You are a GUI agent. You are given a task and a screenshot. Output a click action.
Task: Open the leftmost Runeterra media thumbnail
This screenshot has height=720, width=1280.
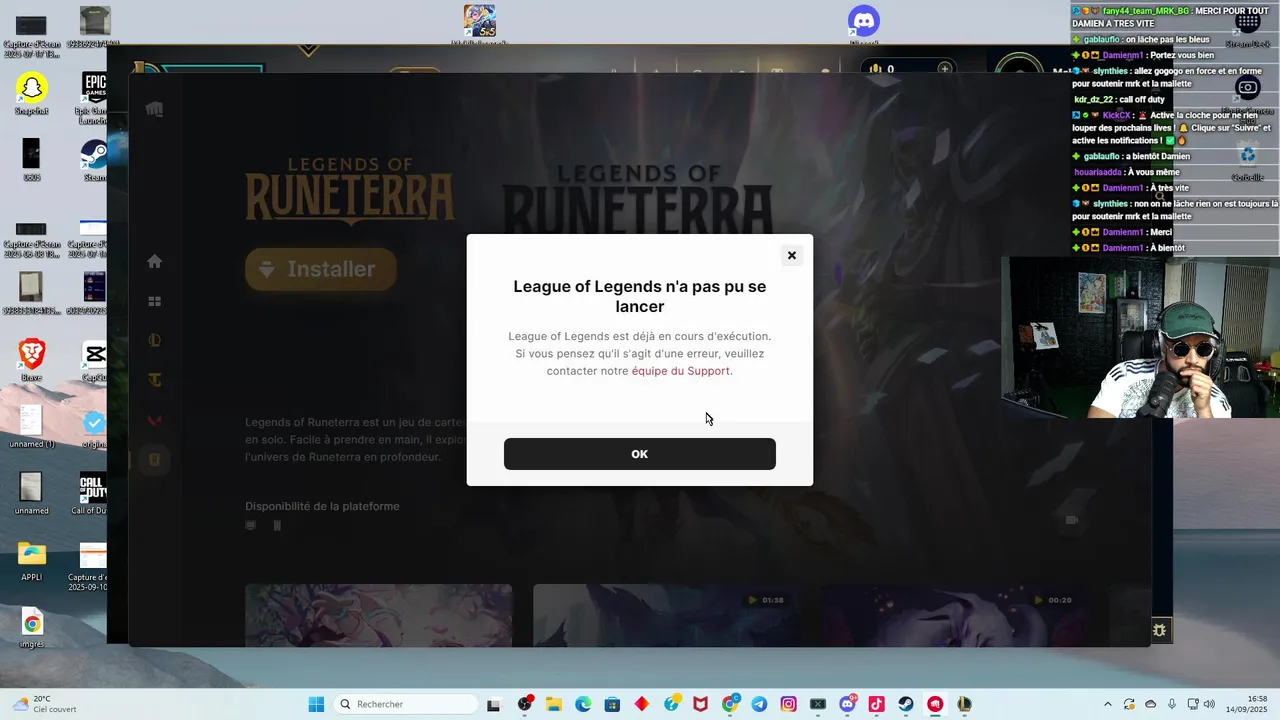click(x=379, y=615)
